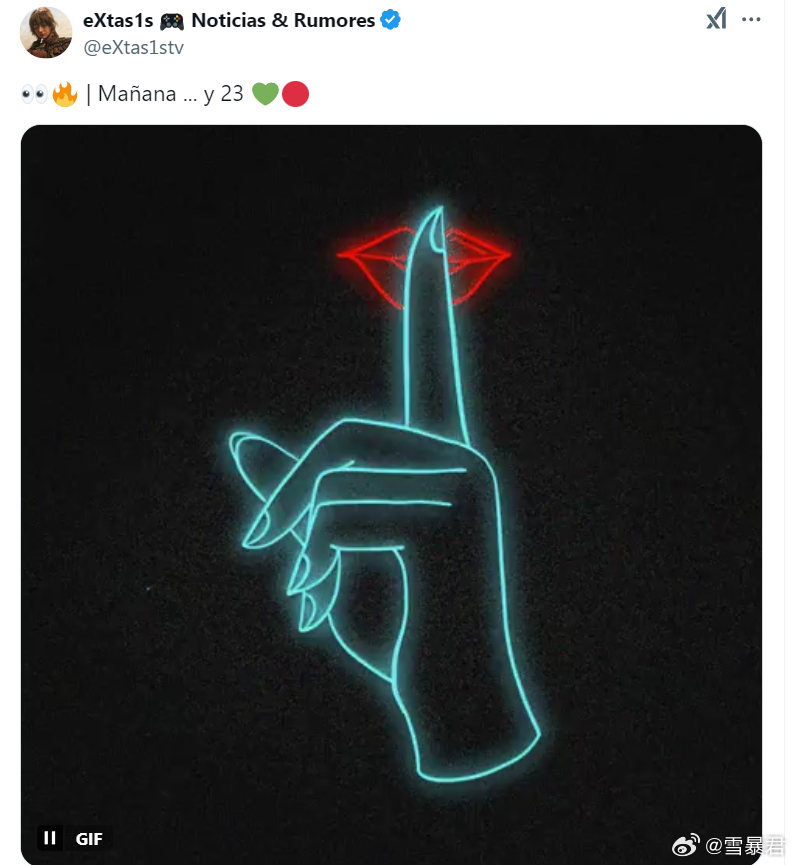This screenshot has height=865, width=794.
Task: Pause the playing GIF
Action: tap(50, 838)
